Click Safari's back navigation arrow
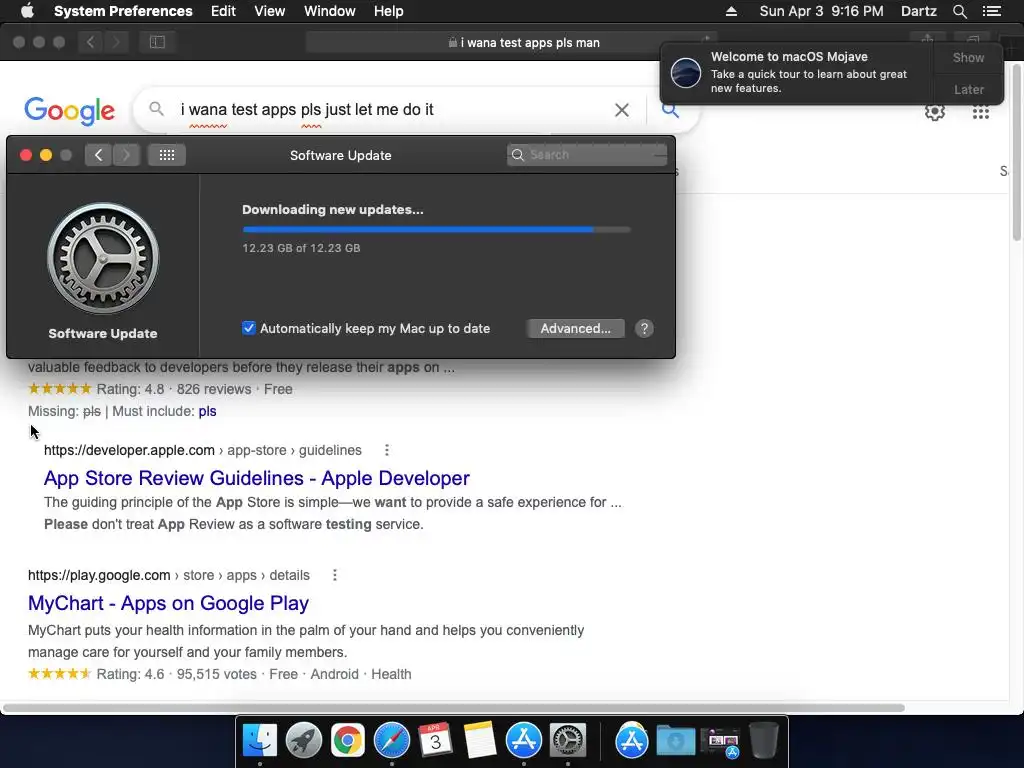This screenshot has width=1024, height=768. (90, 42)
